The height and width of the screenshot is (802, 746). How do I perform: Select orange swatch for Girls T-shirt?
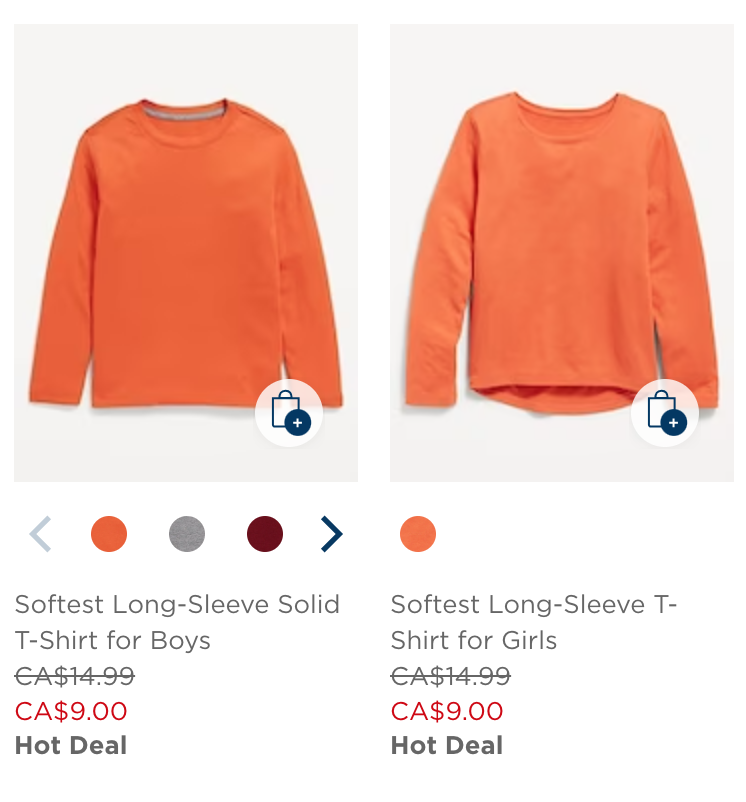(418, 534)
